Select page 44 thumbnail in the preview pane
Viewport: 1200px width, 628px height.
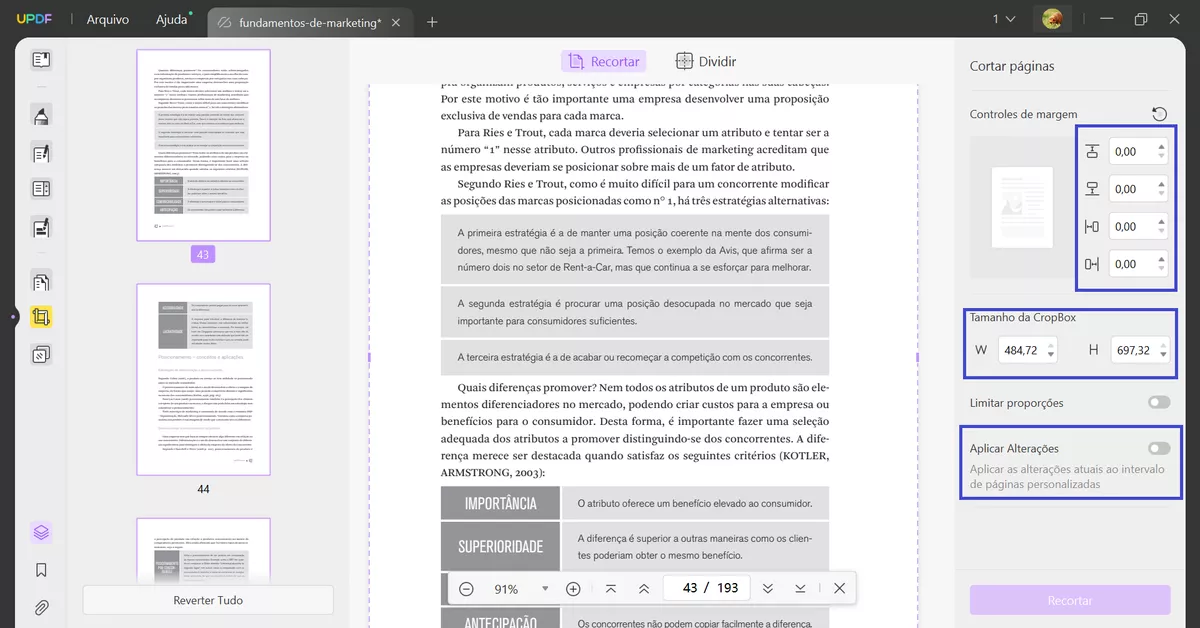pyautogui.click(x=203, y=380)
